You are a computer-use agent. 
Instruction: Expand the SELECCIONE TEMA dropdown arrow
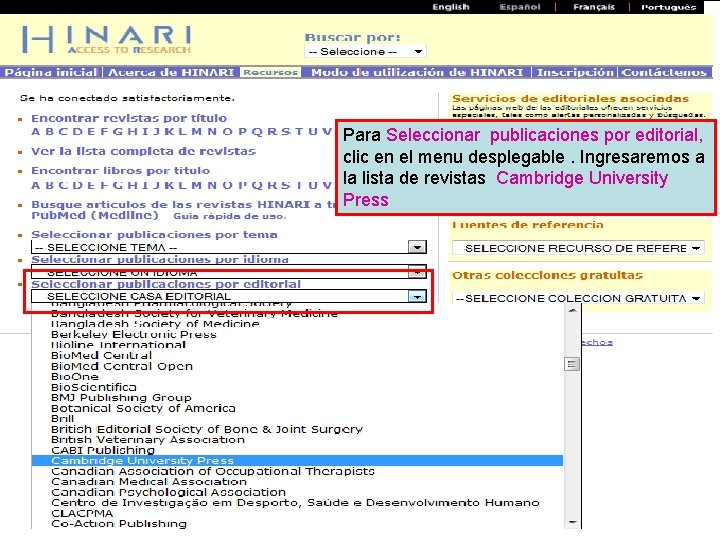[x=417, y=248]
